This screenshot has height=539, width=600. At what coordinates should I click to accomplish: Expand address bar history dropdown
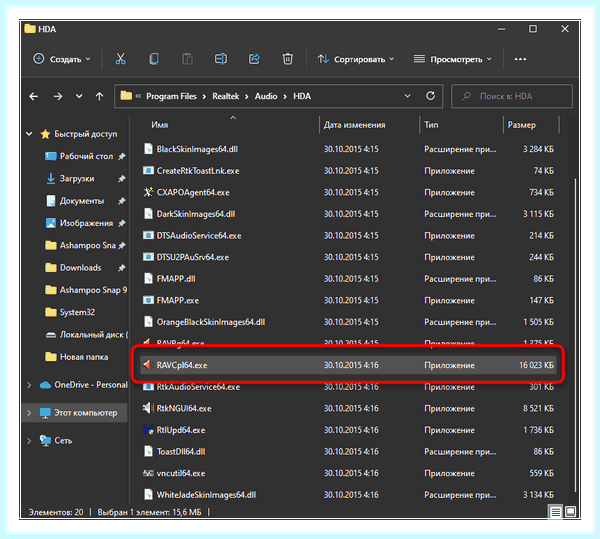[408, 96]
